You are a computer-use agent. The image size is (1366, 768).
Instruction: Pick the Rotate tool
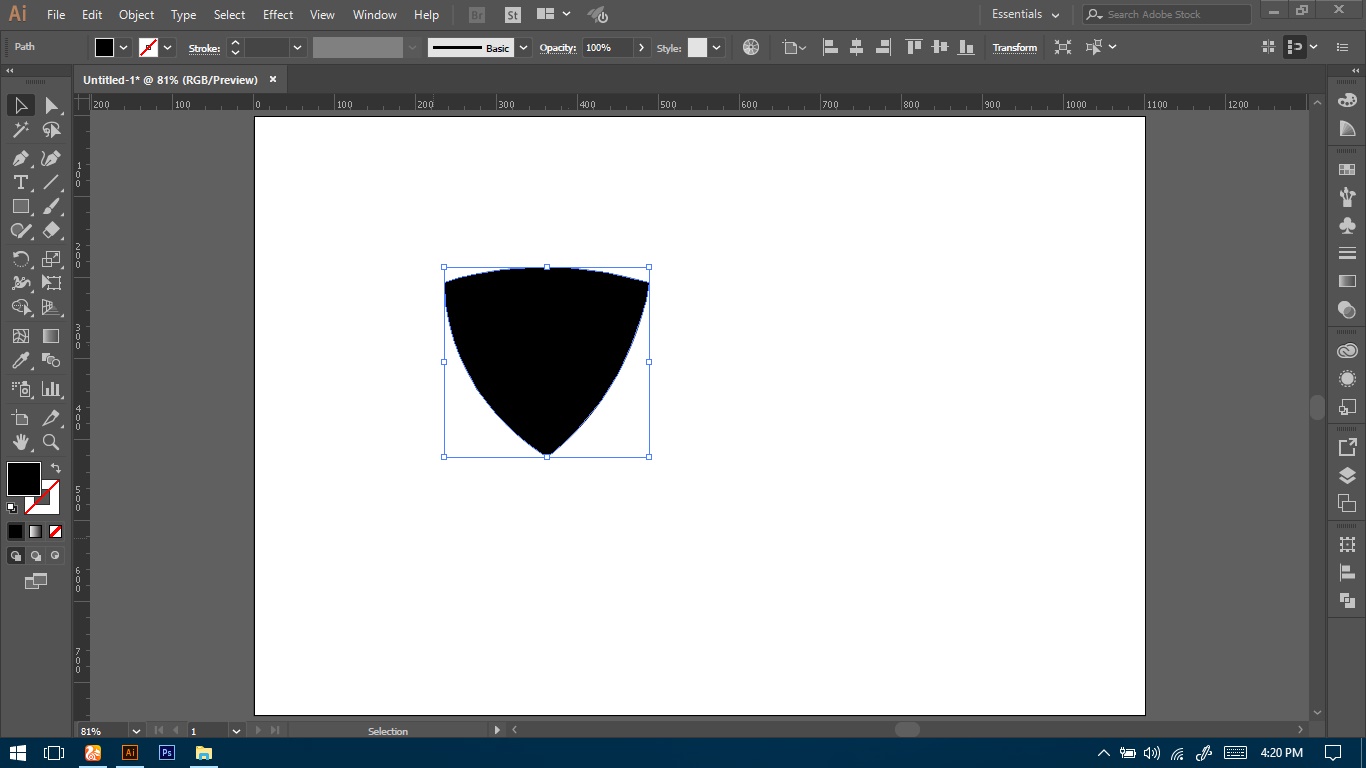[x=20, y=259]
